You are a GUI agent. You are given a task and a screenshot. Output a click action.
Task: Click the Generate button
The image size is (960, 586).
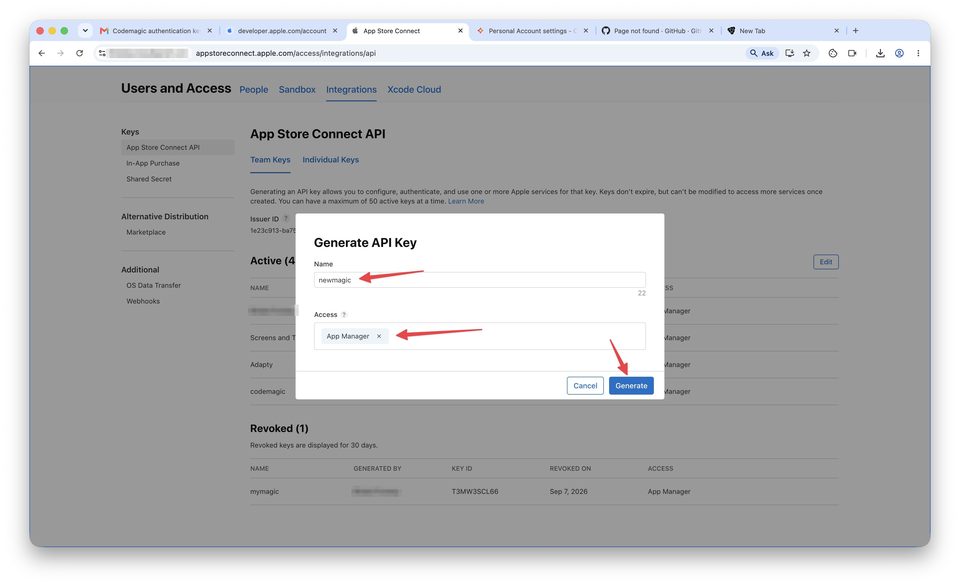pos(631,386)
